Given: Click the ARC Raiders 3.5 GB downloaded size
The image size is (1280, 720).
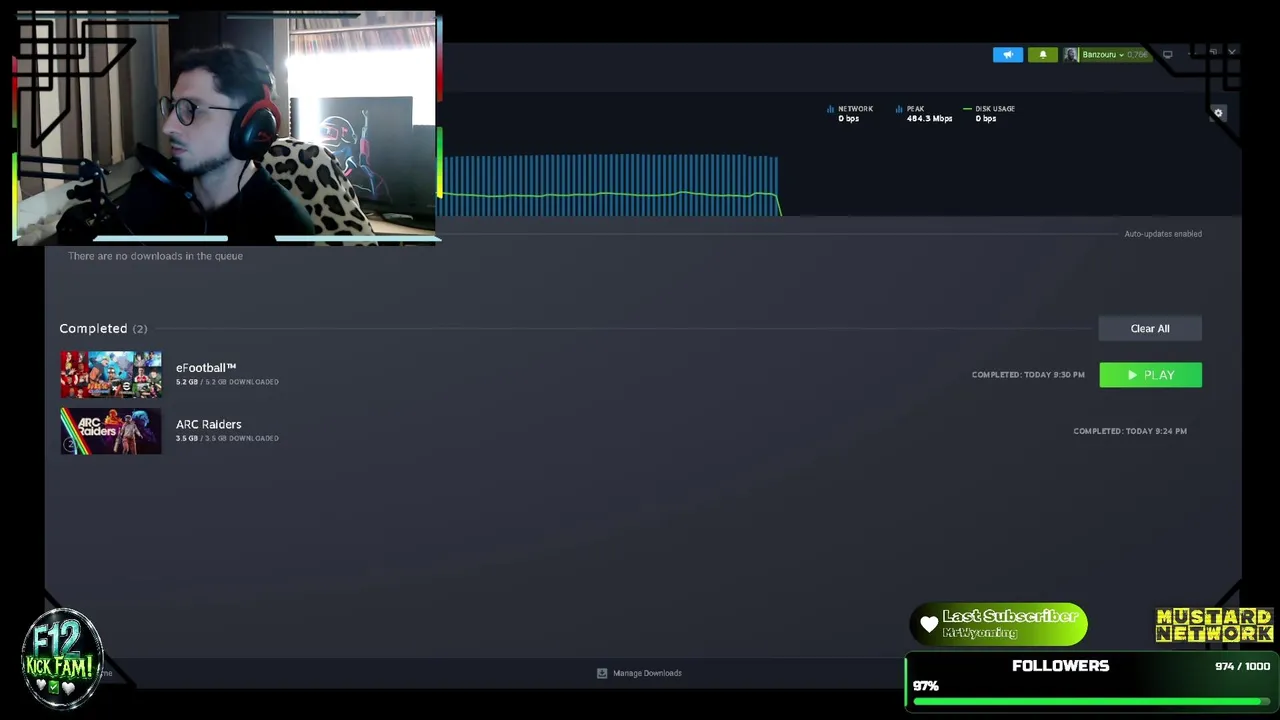Looking at the screenshot, I should (x=227, y=438).
